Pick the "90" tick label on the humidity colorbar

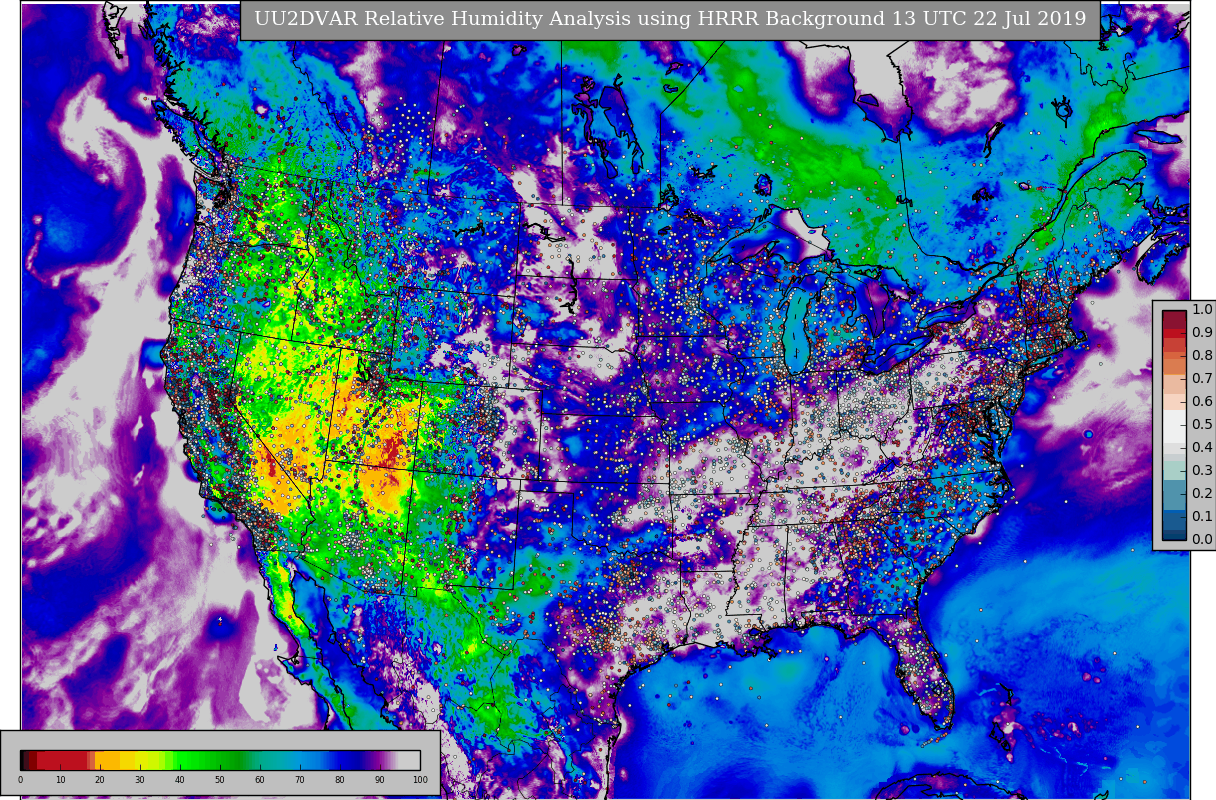point(380,780)
